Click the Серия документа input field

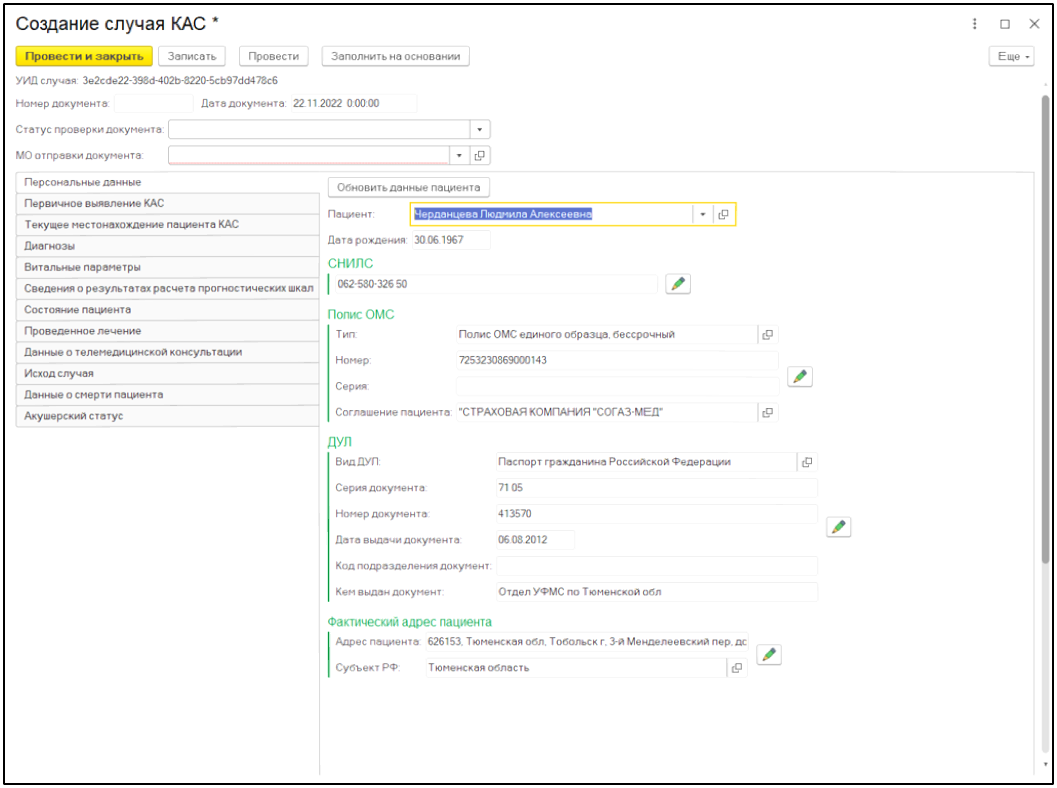pos(656,488)
